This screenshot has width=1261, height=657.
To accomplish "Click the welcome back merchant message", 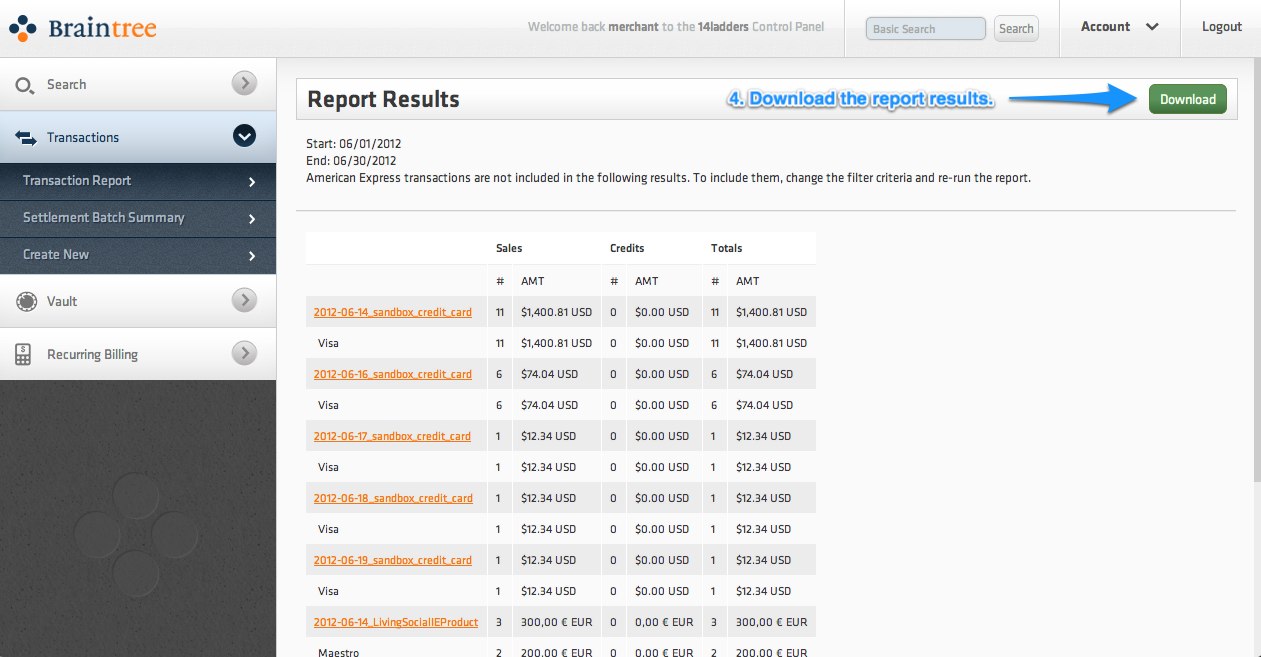I will click(x=676, y=27).
